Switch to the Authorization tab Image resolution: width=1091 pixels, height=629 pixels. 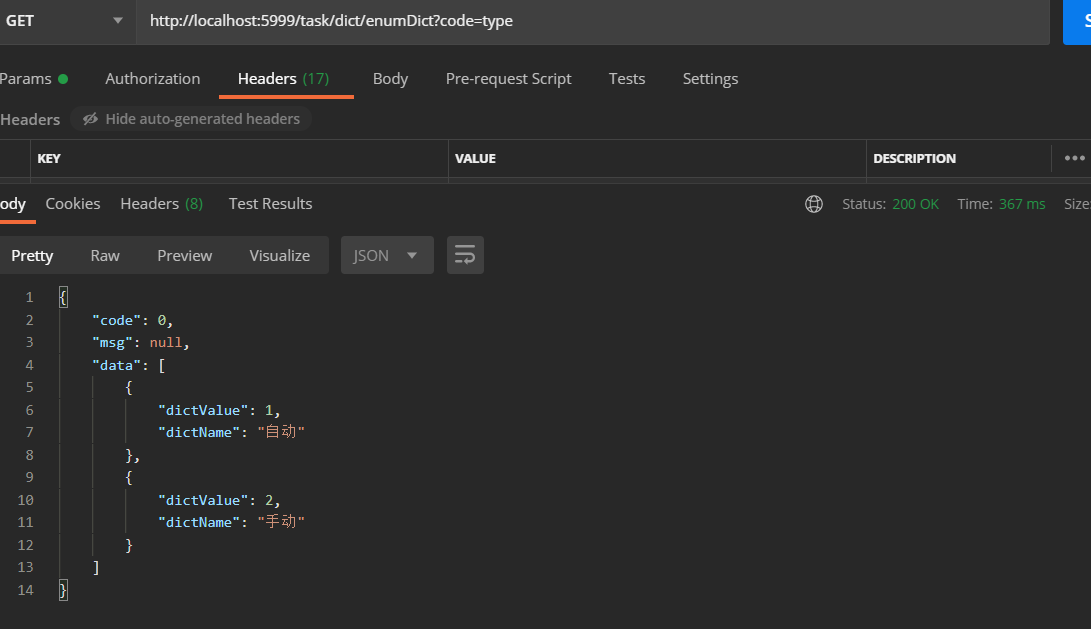pyautogui.click(x=152, y=79)
